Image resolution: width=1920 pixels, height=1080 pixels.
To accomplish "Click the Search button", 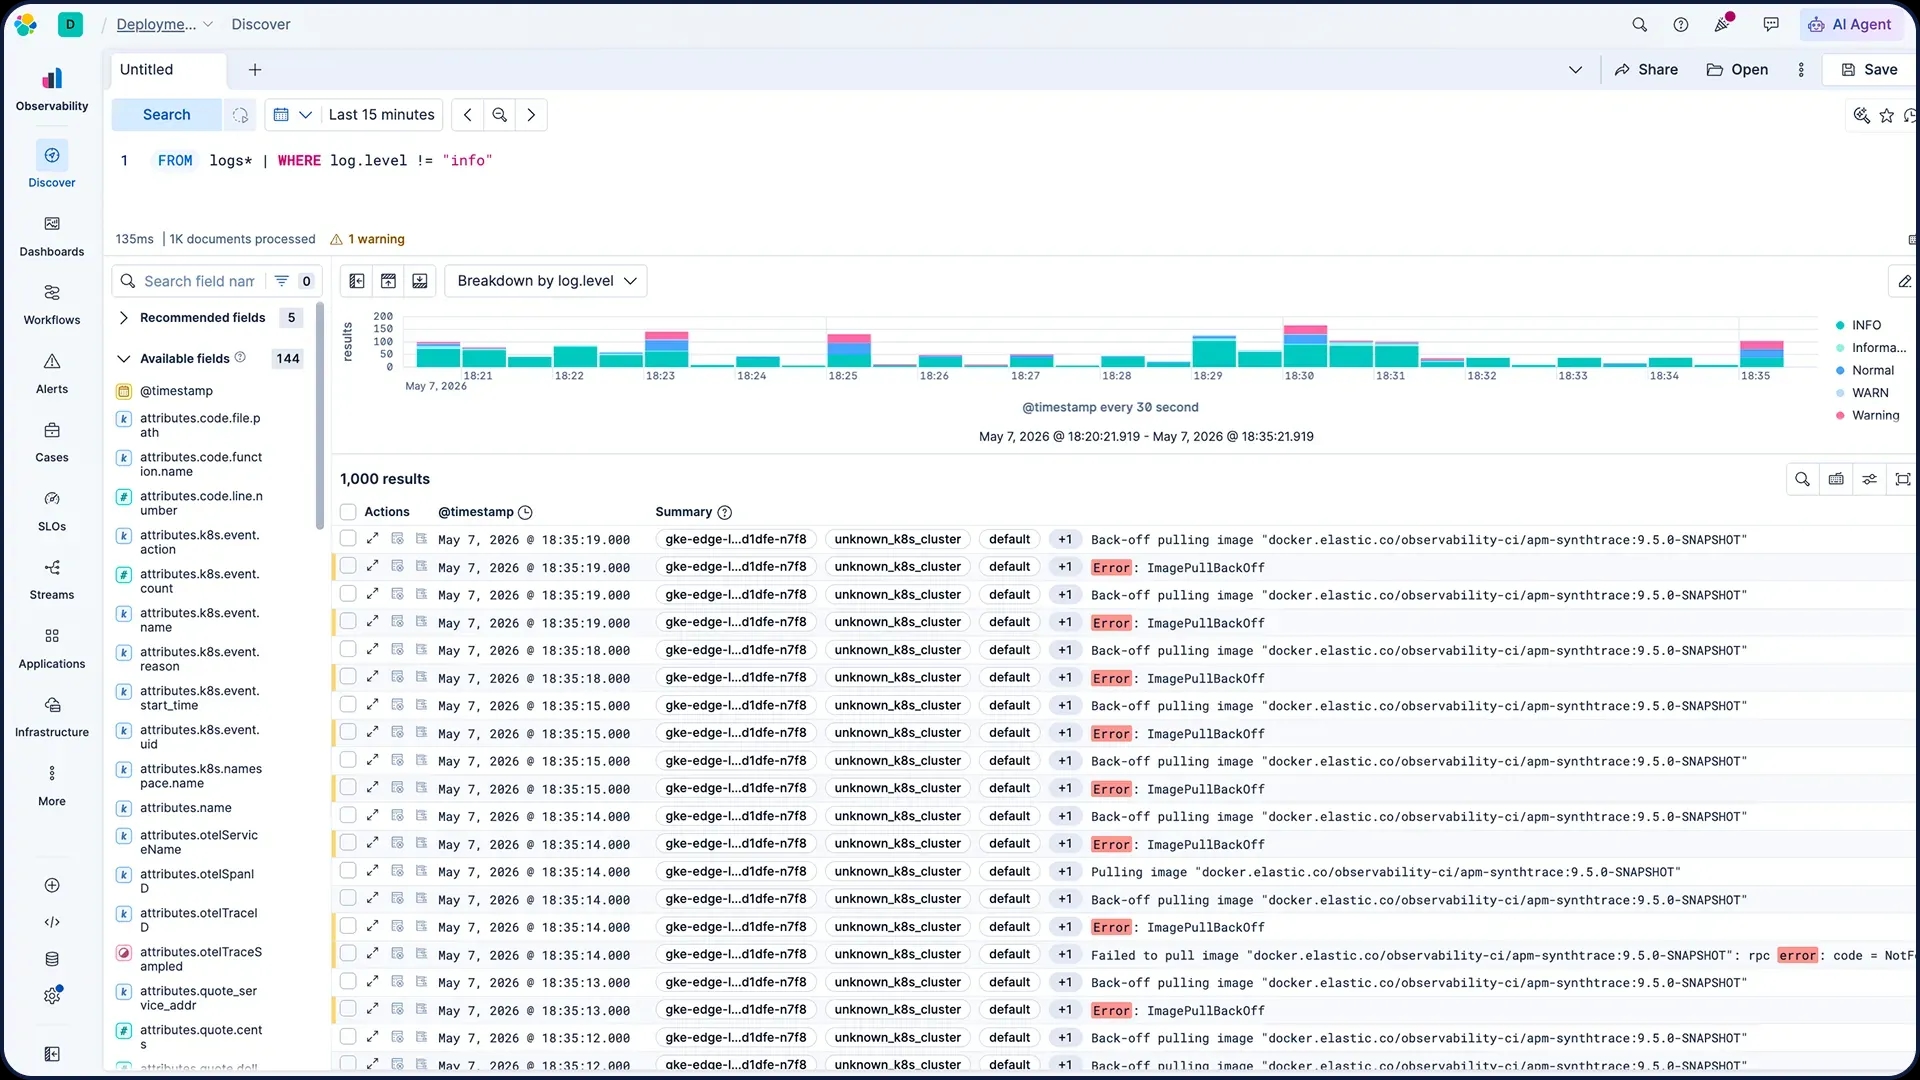I will click(166, 115).
